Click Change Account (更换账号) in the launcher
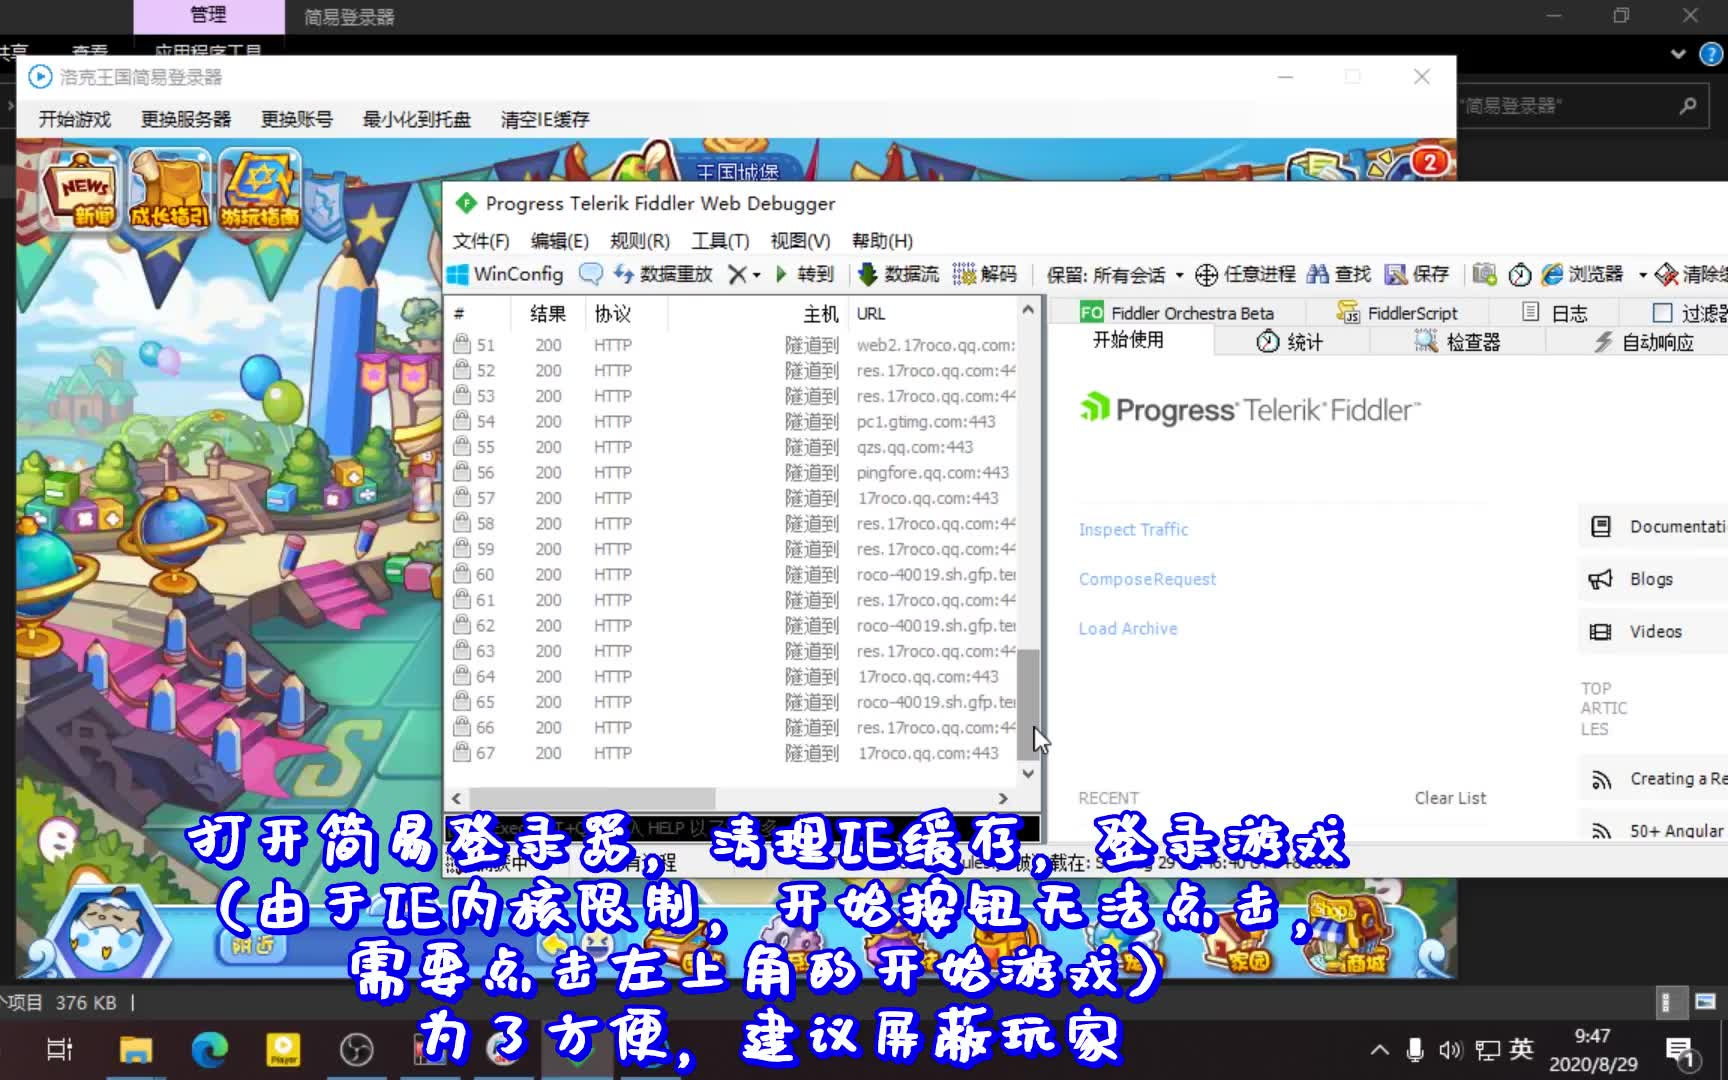This screenshot has height=1080, width=1728. click(x=297, y=120)
